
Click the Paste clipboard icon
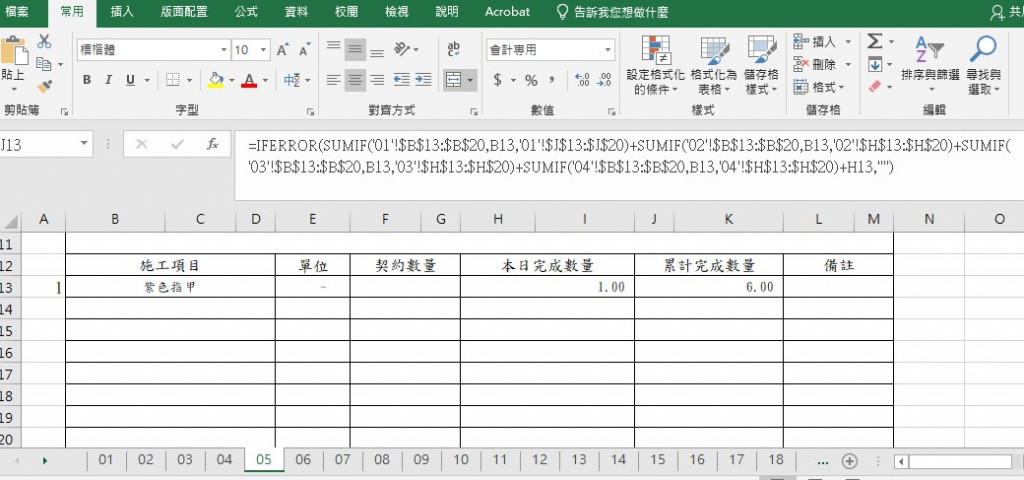pyautogui.click(x=13, y=51)
